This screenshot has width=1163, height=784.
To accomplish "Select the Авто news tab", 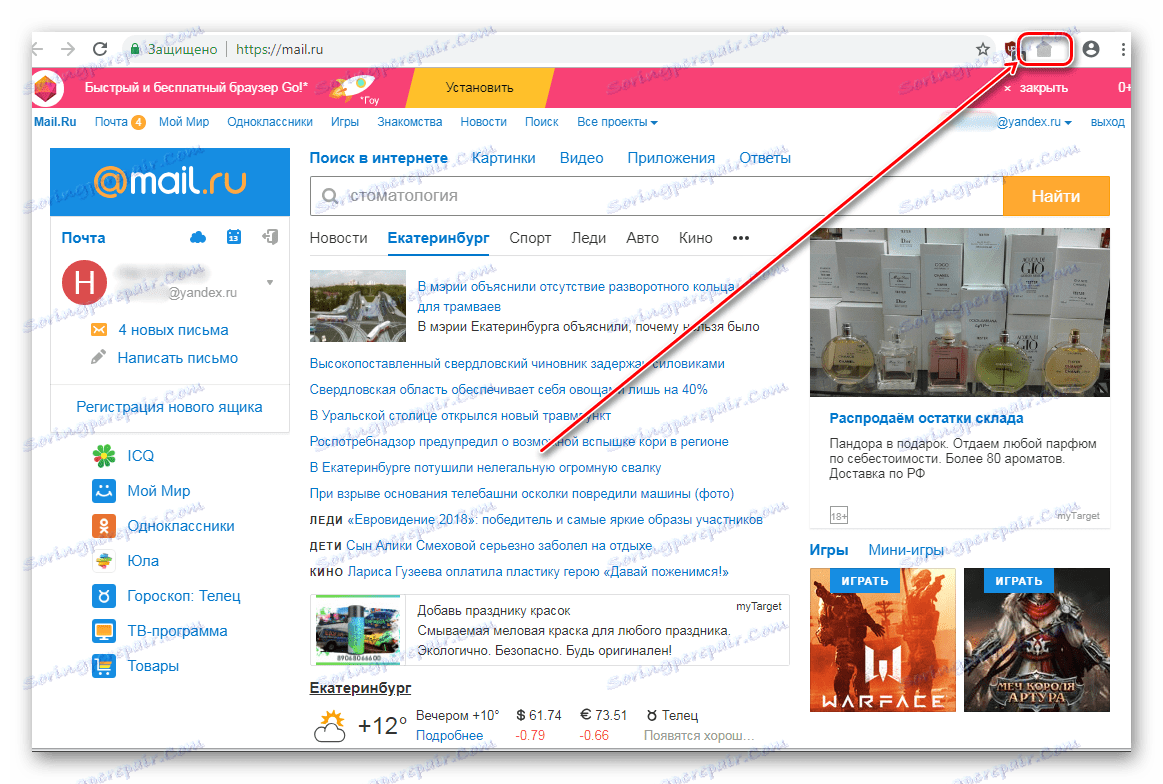I will coord(642,238).
